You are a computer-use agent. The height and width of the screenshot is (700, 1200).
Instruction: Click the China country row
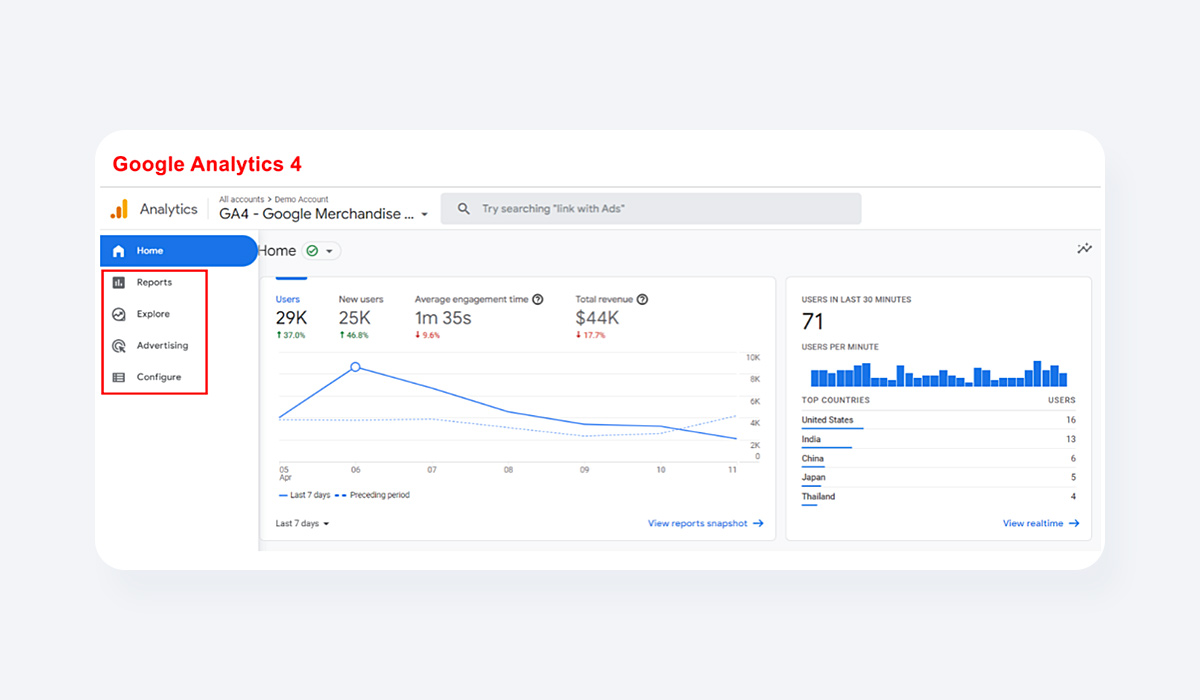pos(938,459)
